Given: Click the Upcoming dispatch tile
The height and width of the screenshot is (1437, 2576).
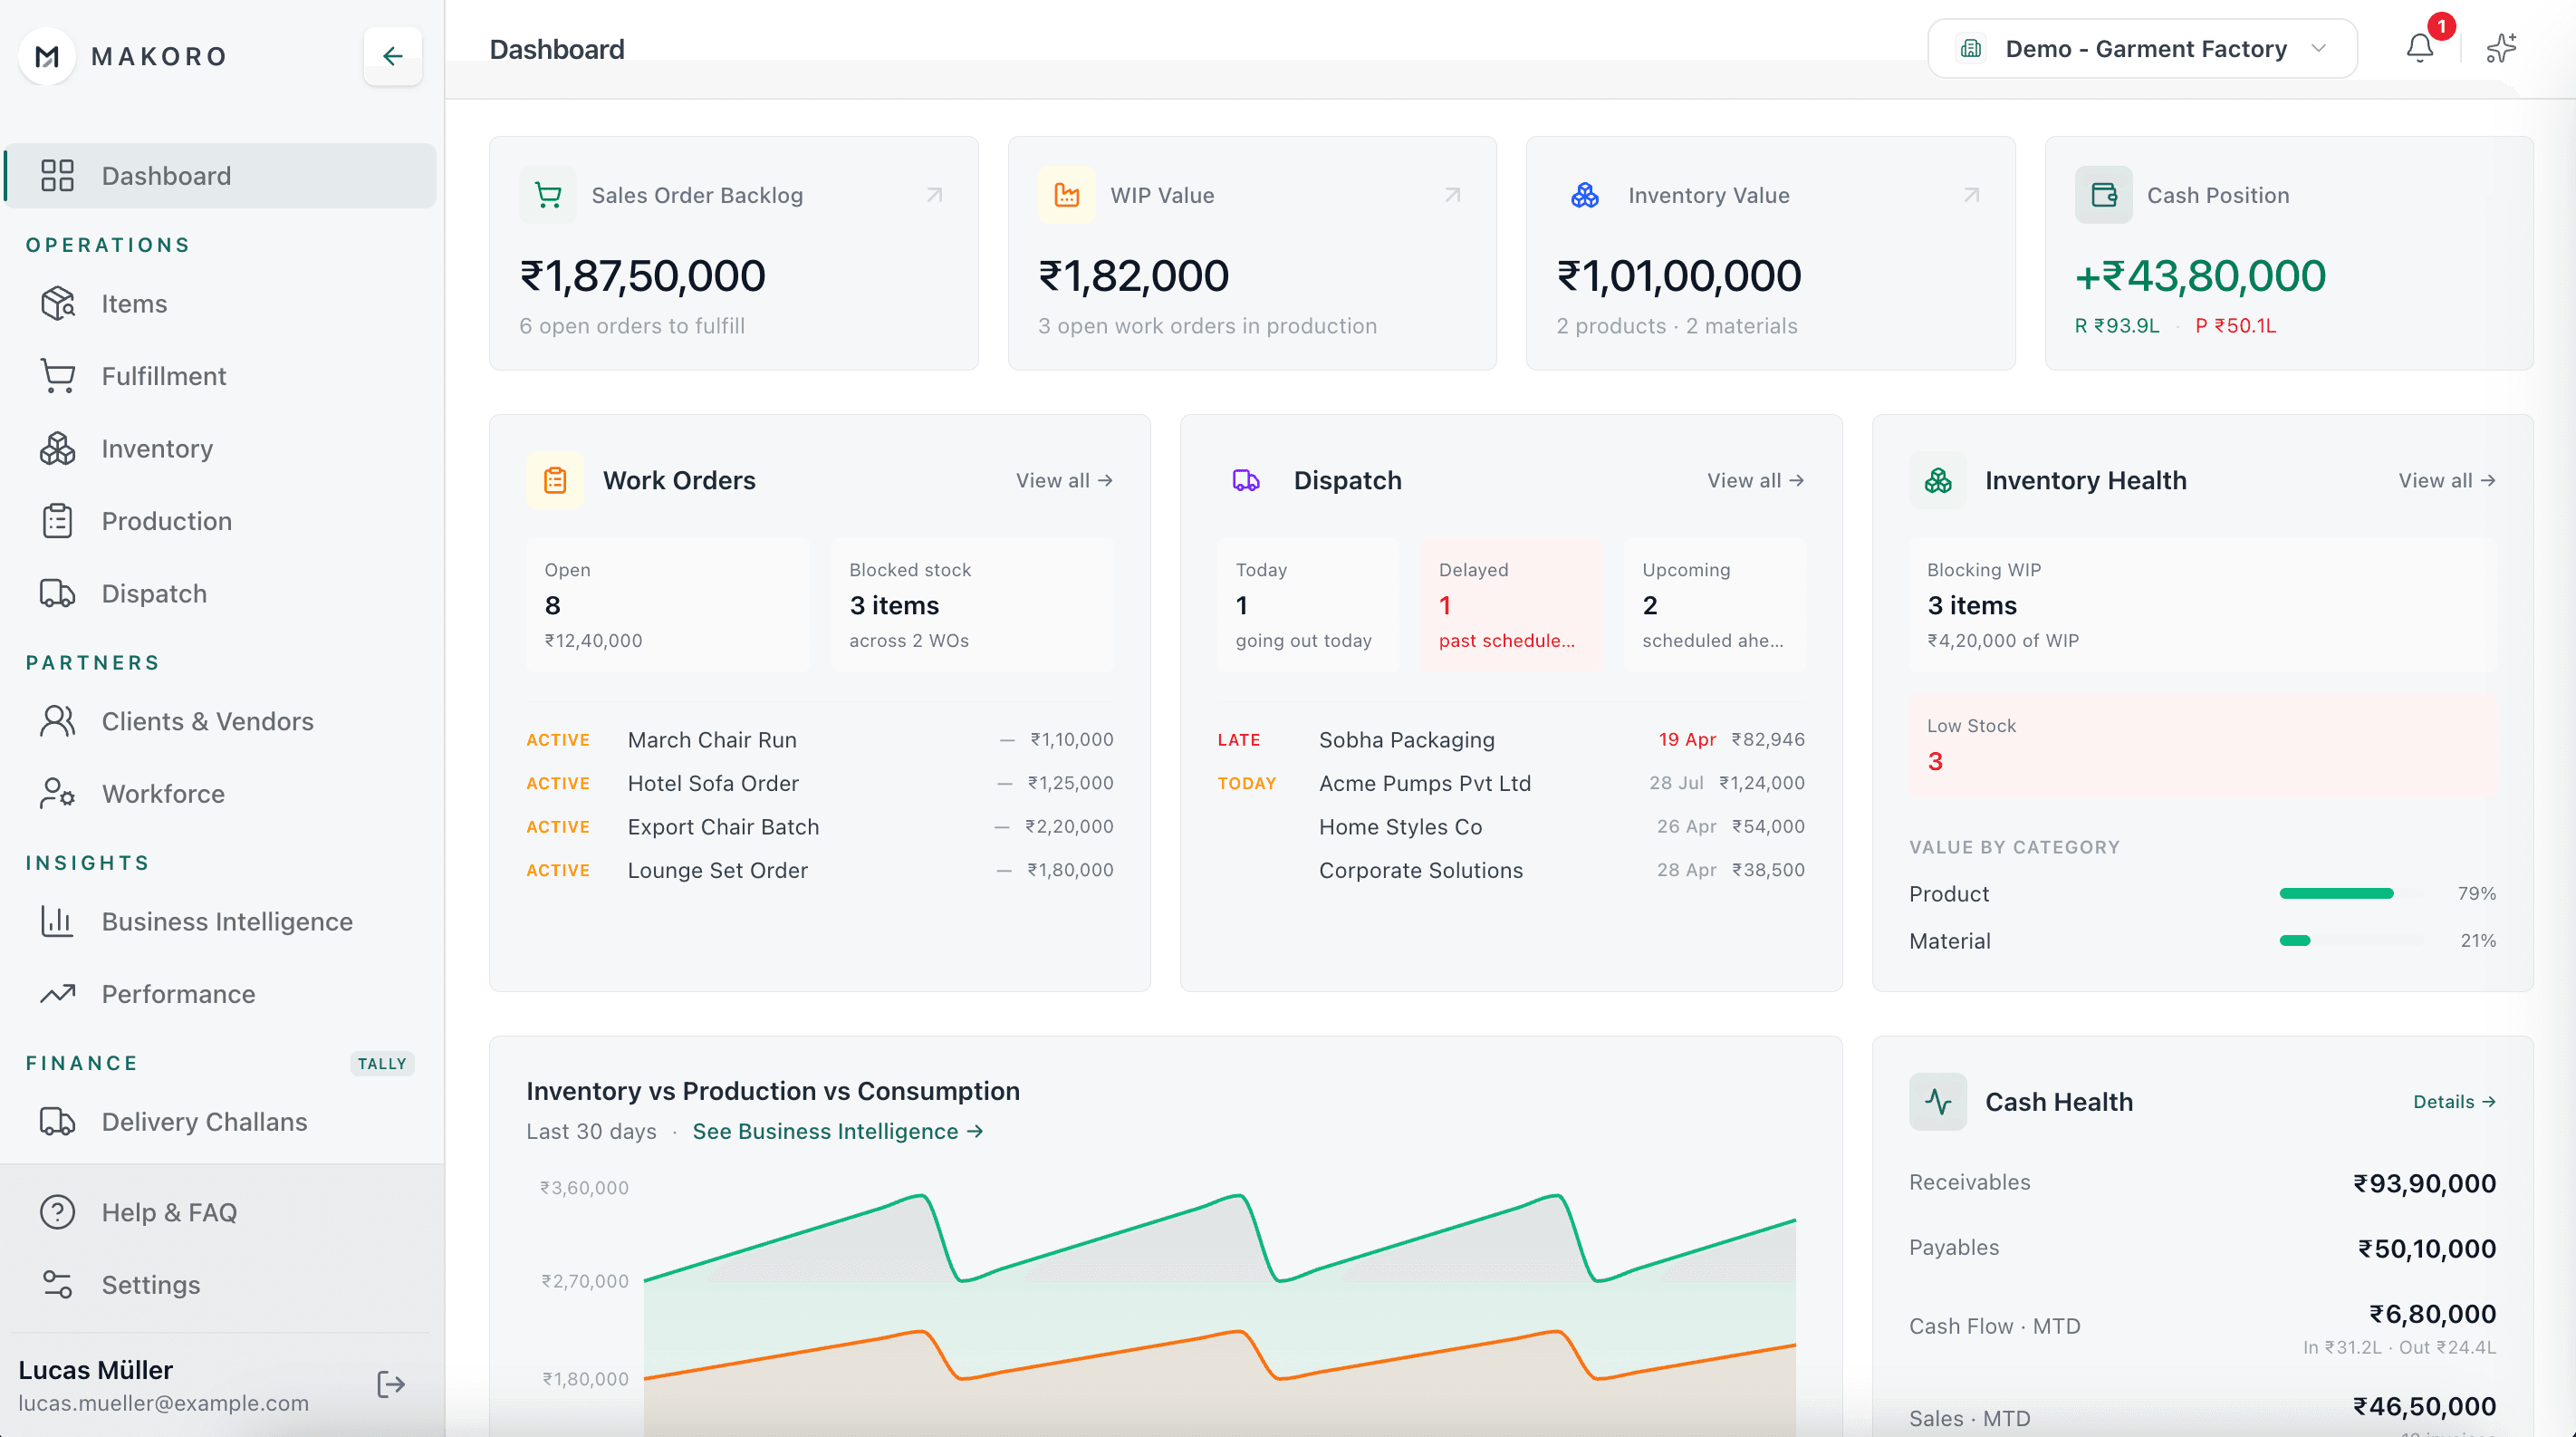Looking at the screenshot, I should click(x=1714, y=605).
